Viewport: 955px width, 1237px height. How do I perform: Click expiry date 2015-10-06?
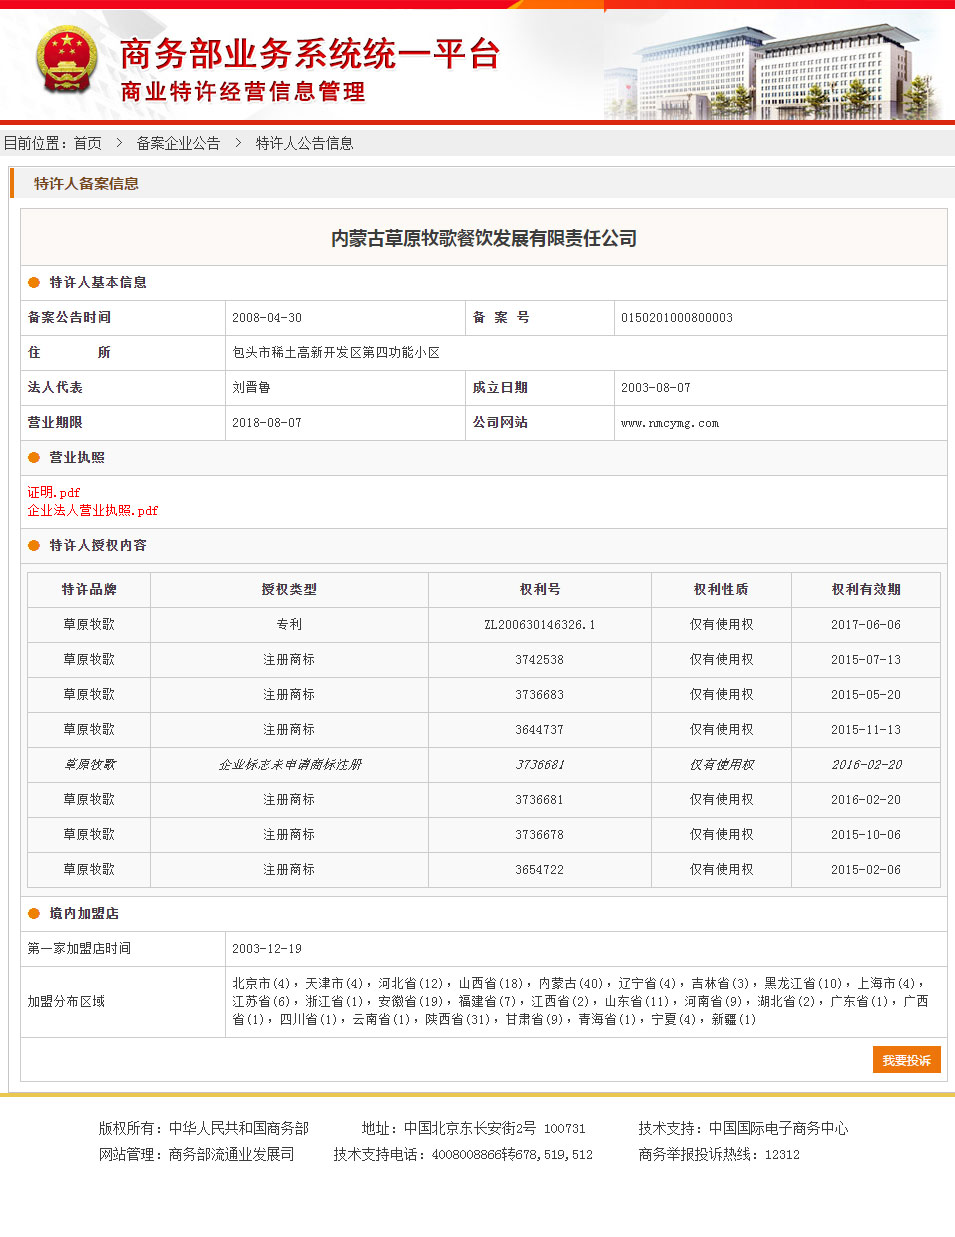[x=866, y=835]
